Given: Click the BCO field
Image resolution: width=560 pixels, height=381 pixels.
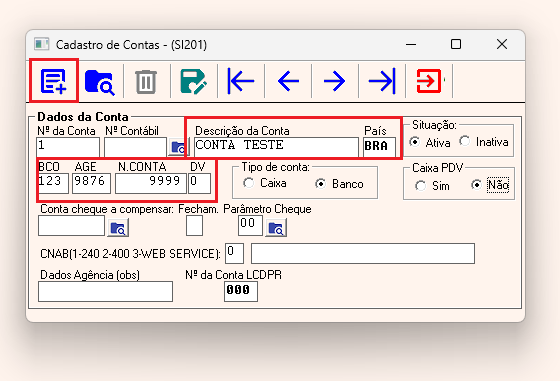Looking at the screenshot, I should pyautogui.click(x=53, y=184).
